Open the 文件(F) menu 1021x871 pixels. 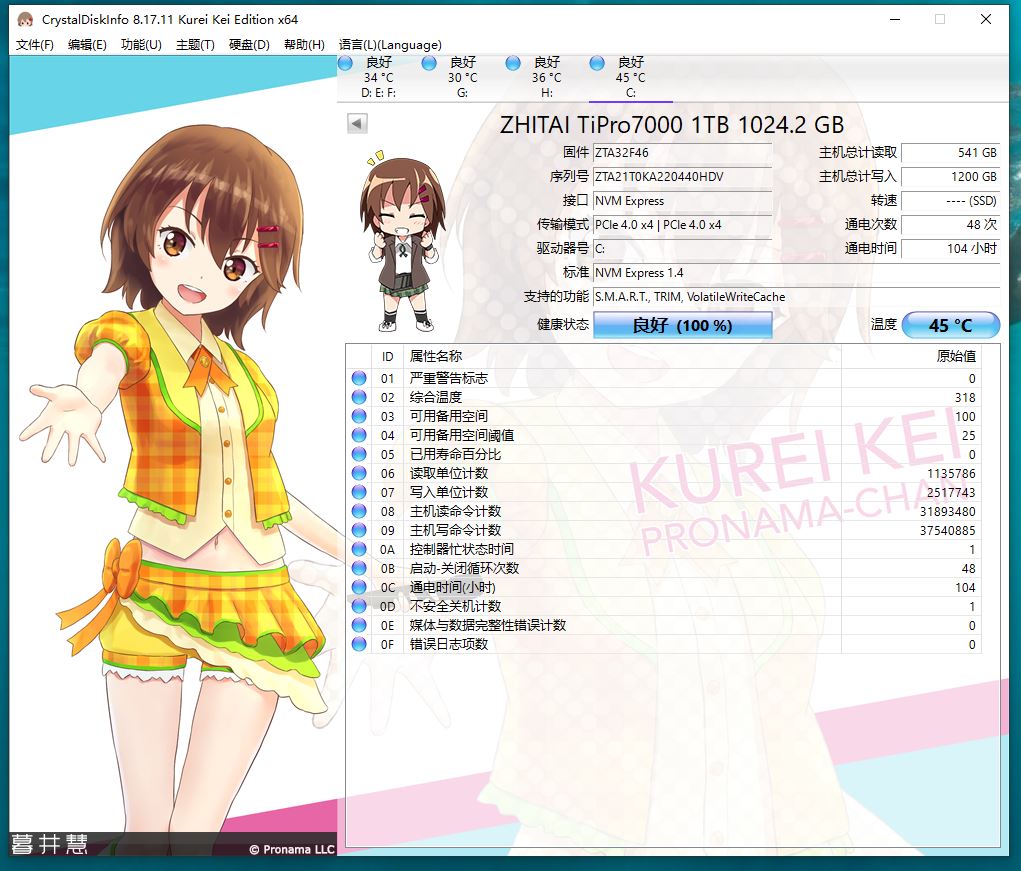pyautogui.click(x=35, y=44)
